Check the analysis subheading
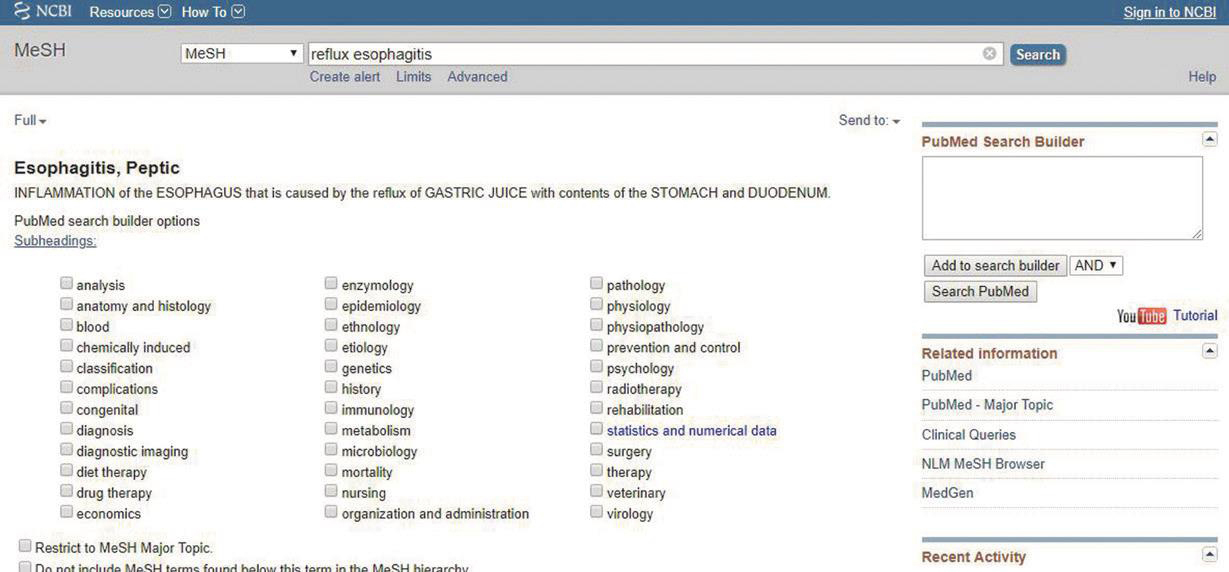1229x572 pixels. click(66, 284)
